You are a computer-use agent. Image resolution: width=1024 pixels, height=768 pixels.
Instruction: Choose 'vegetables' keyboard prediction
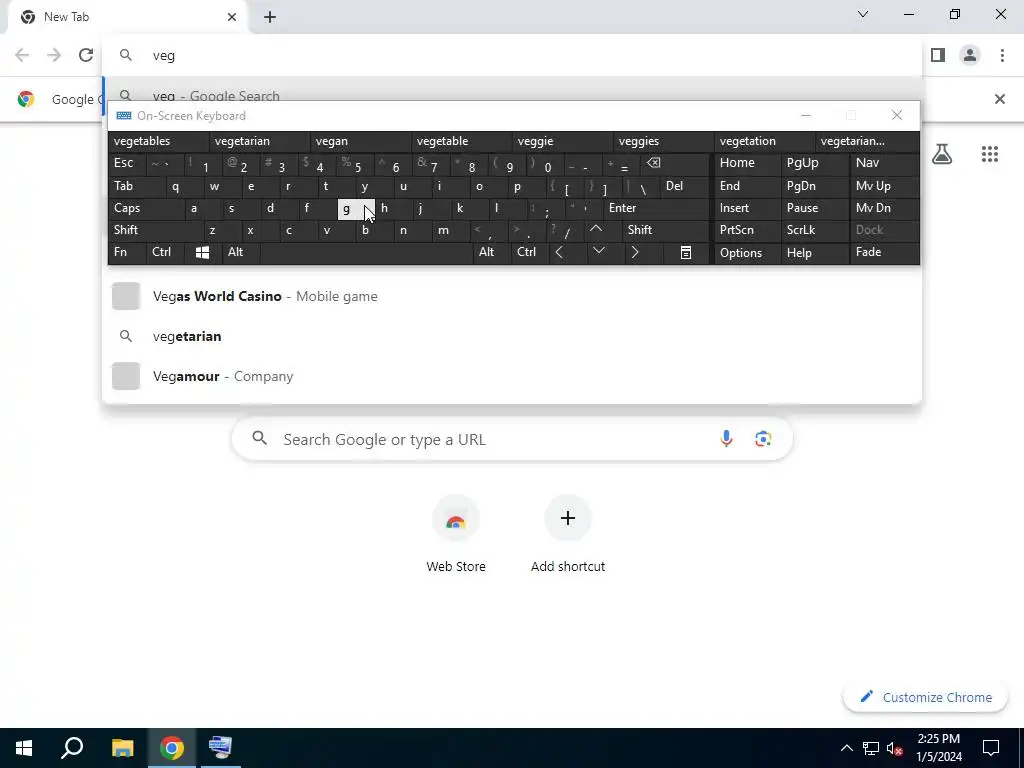coord(159,141)
